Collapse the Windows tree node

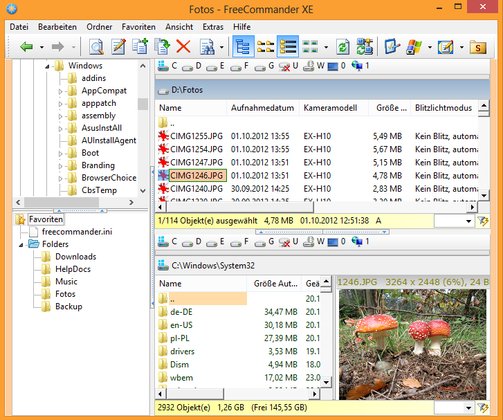tap(47, 67)
